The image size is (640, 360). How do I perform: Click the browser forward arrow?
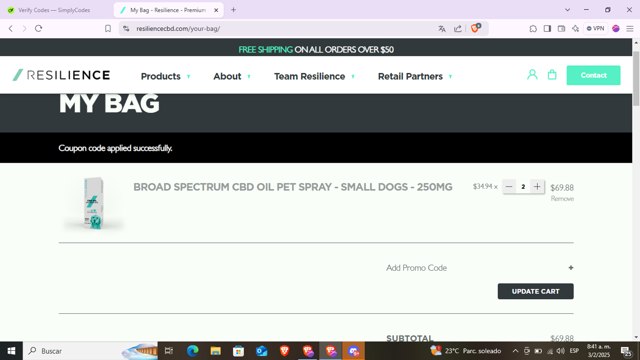coord(24,29)
